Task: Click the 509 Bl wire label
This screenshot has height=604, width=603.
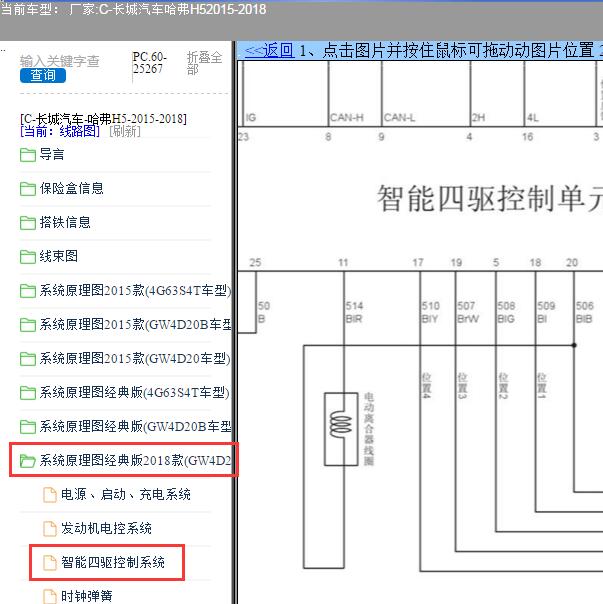Action: coord(546,312)
